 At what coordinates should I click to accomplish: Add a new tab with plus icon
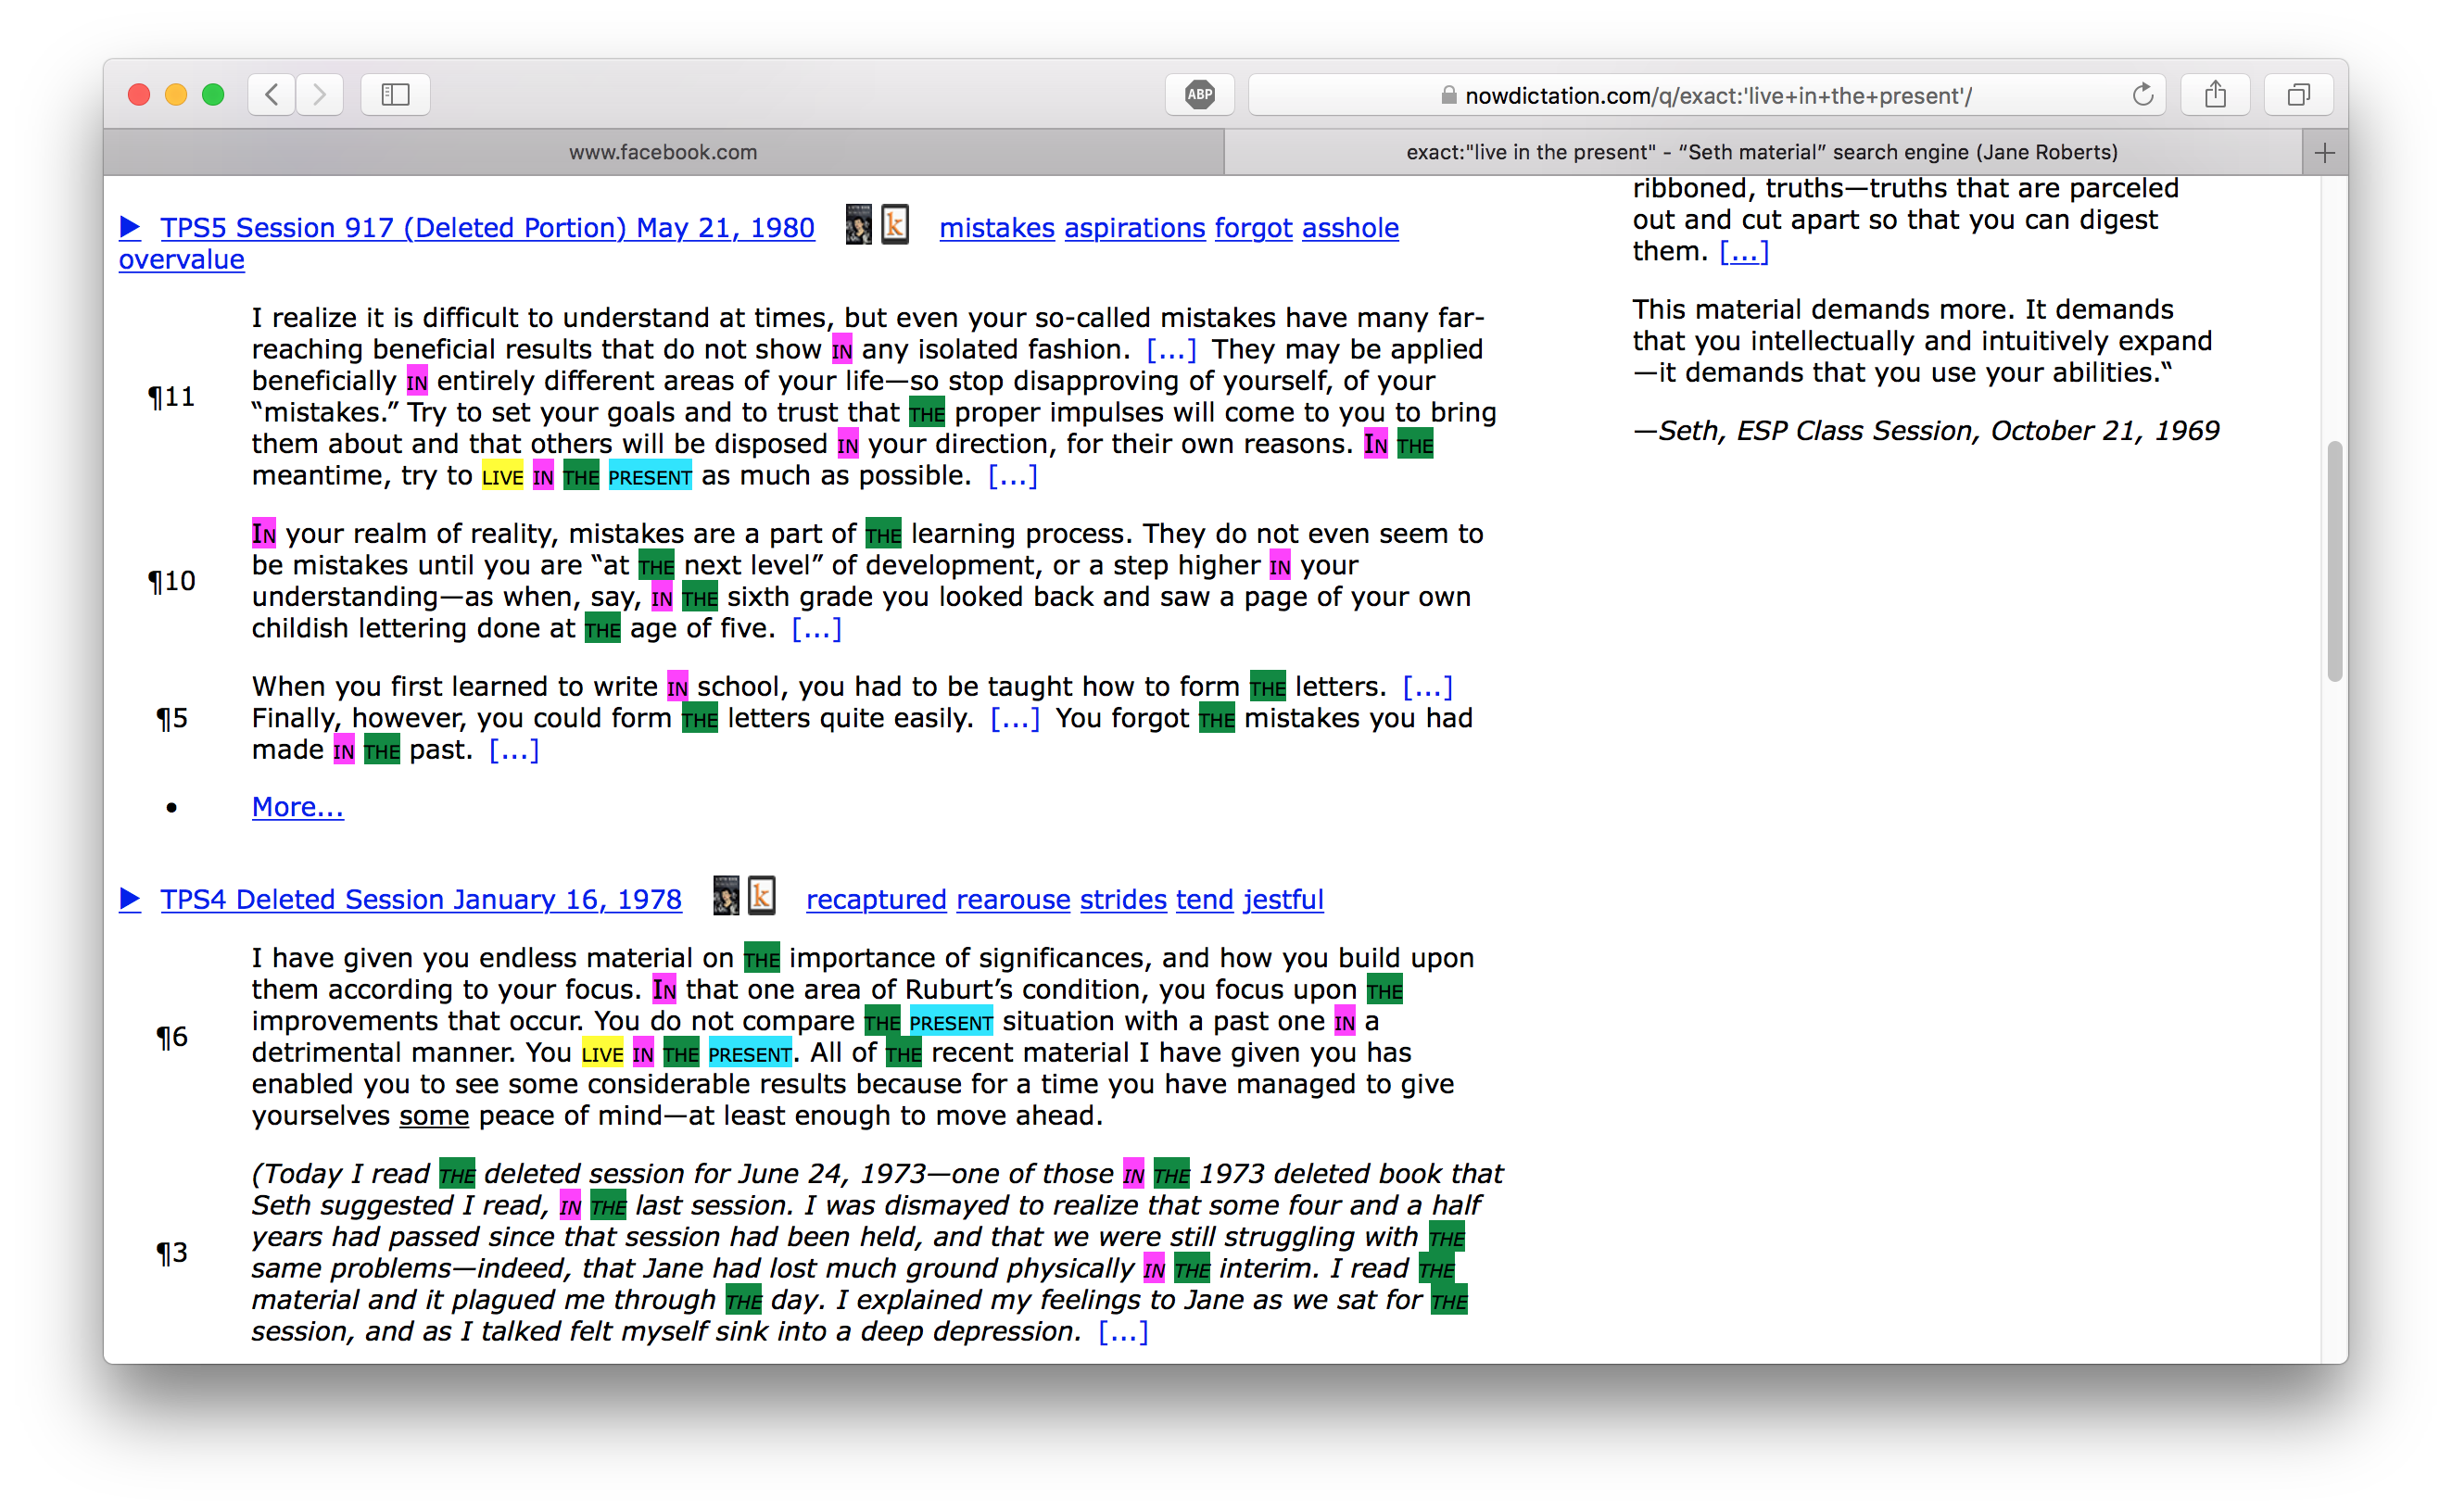pyautogui.click(x=2324, y=153)
